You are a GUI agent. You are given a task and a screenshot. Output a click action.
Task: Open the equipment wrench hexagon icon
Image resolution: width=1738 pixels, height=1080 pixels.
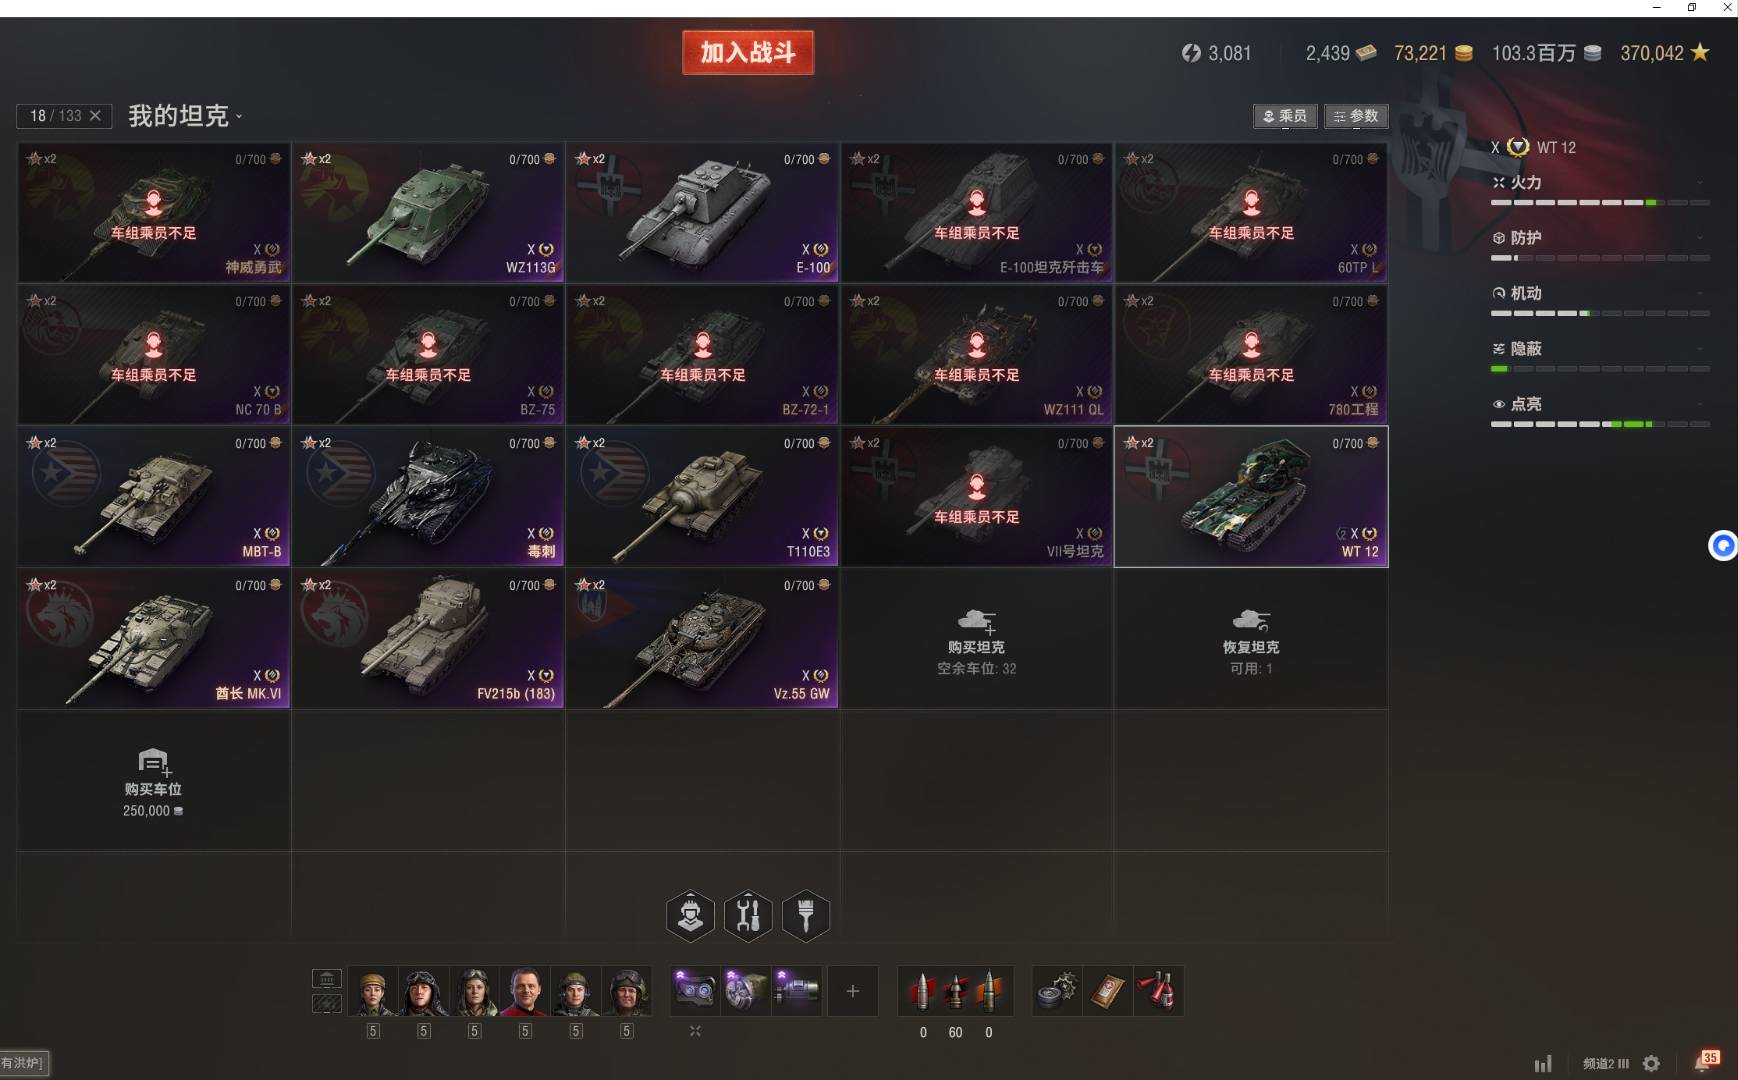[748, 915]
